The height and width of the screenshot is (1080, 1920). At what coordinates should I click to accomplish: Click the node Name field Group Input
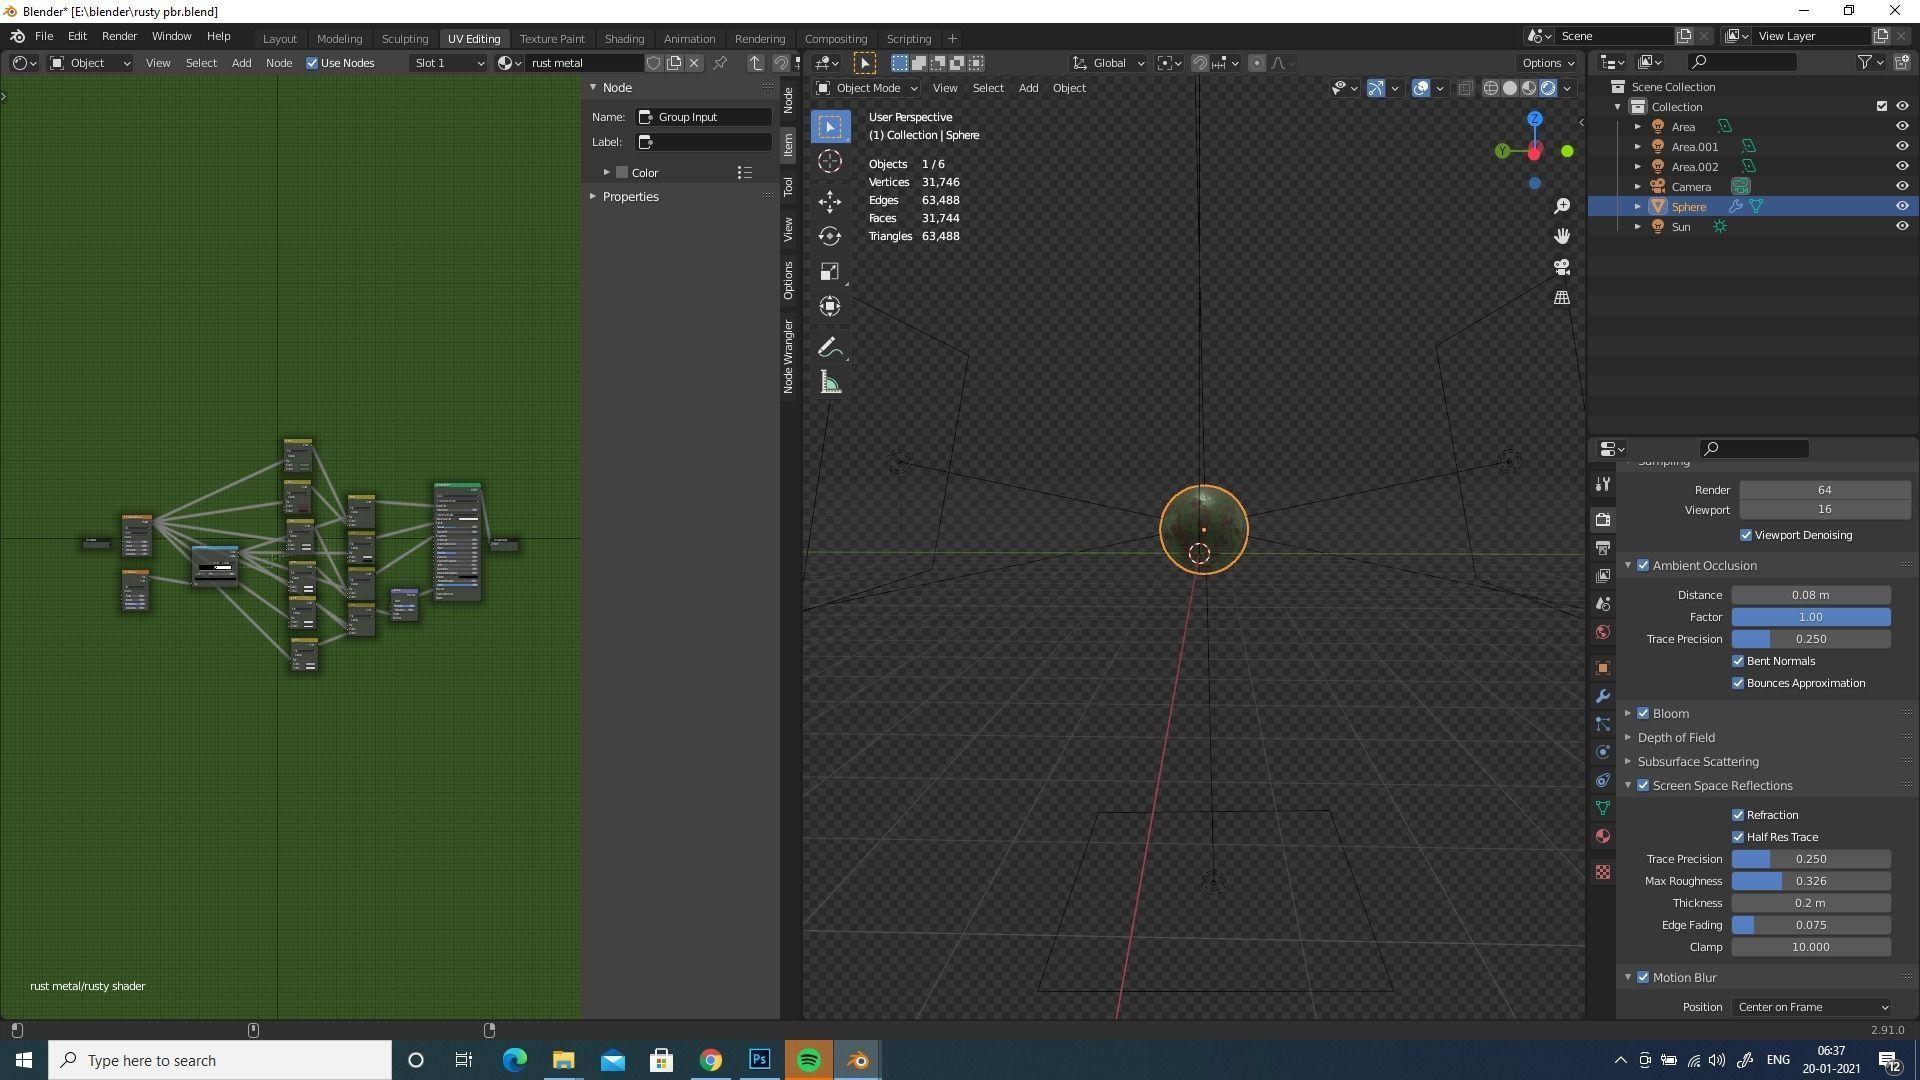(704, 117)
